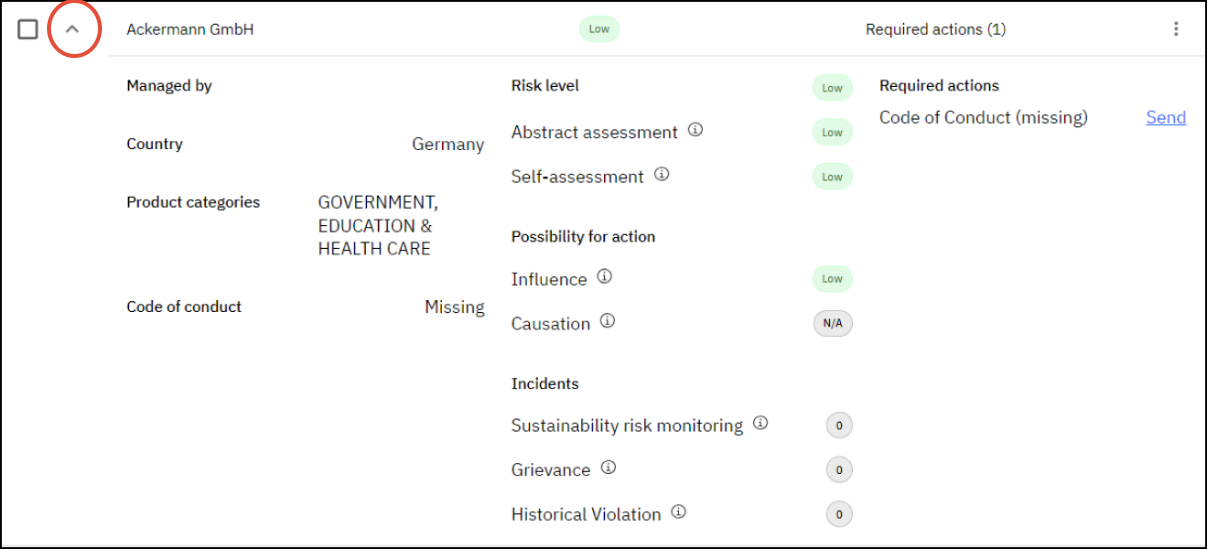1207x549 pixels.
Task: Click info icon next to Influence
Action: pyautogui.click(x=604, y=277)
